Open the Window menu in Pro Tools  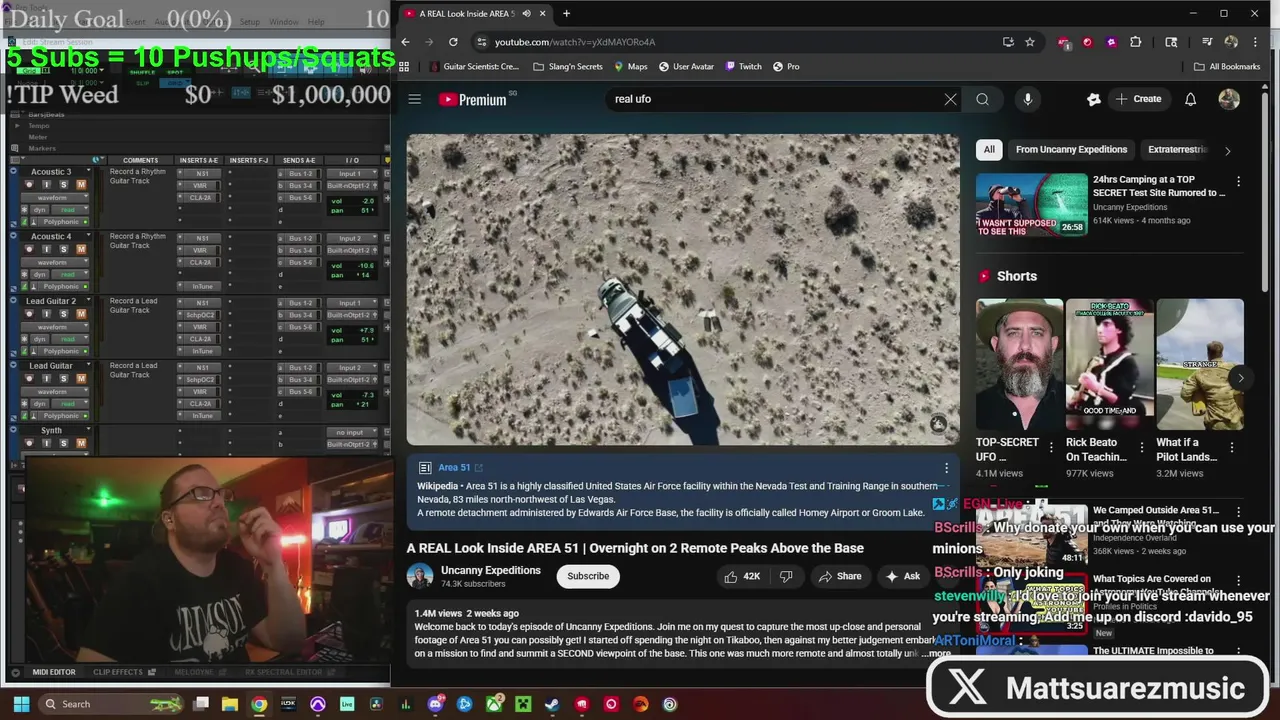point(283,22)
